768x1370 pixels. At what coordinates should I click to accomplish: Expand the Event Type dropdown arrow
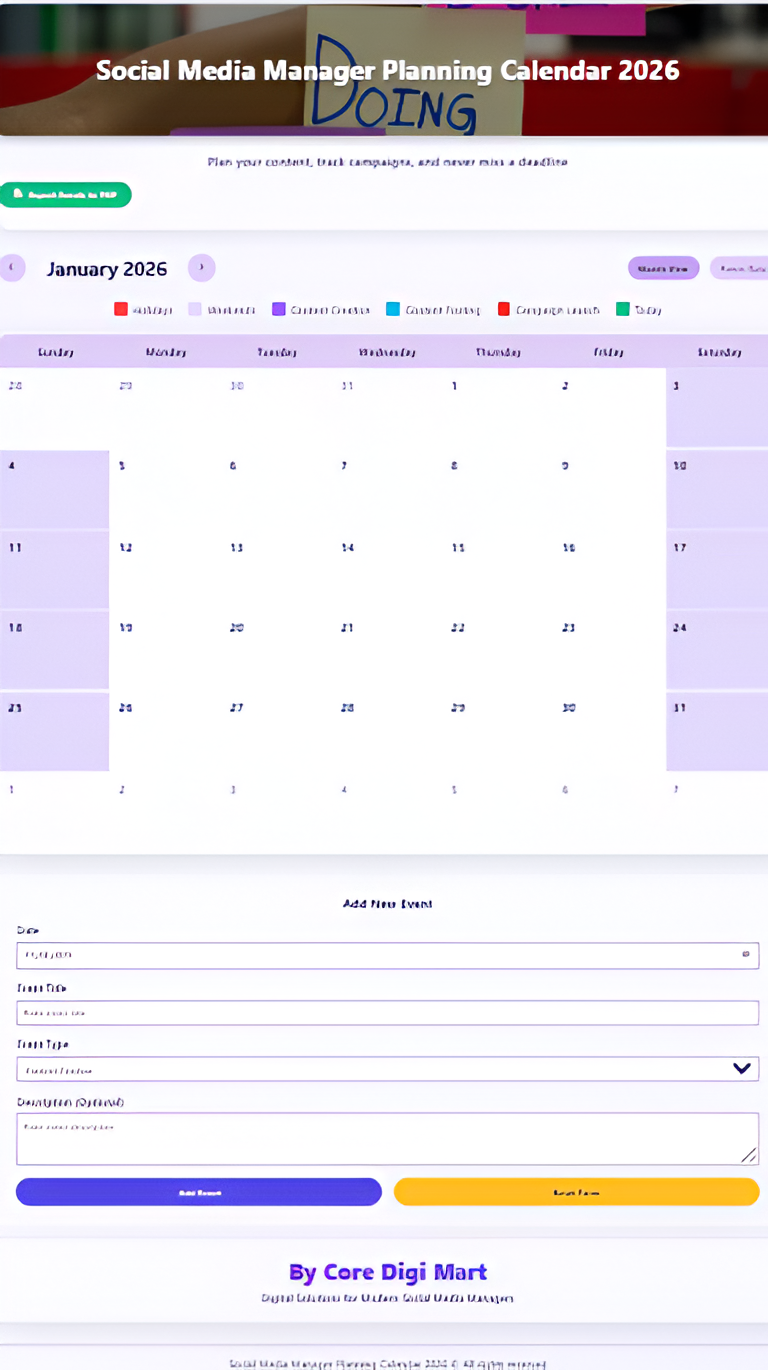pos(742,1069)
